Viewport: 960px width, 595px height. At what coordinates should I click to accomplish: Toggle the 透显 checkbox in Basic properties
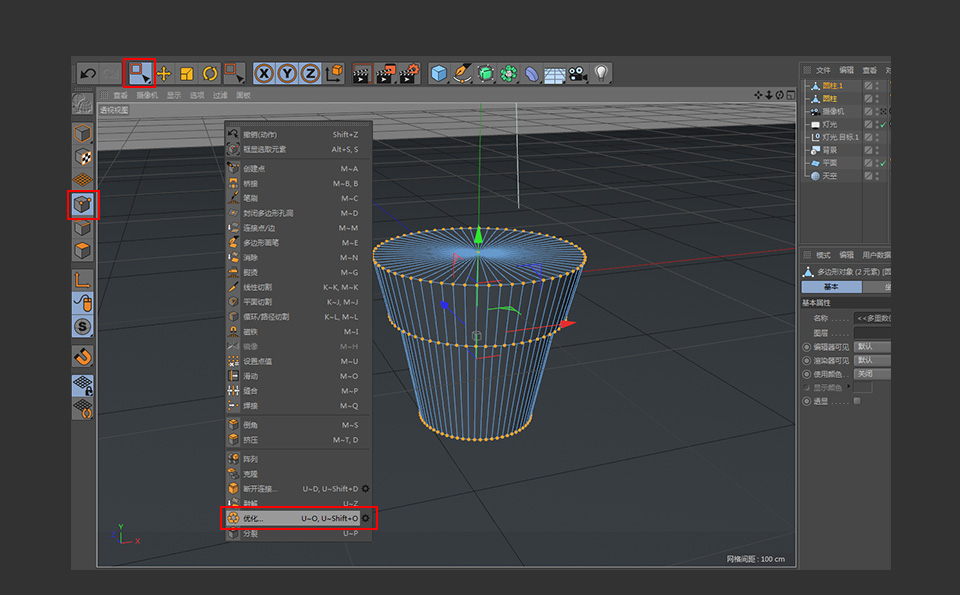pos(857,401)
